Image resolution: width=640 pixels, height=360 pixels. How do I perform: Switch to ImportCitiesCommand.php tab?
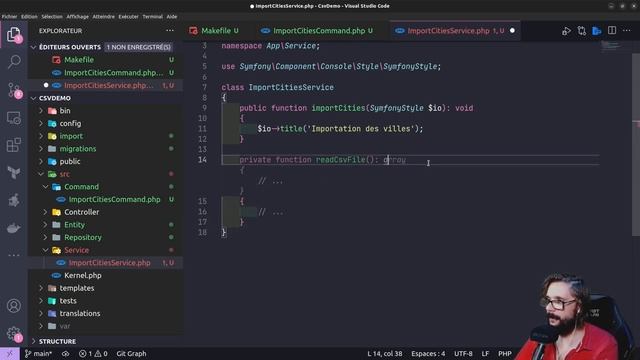pos(319,31)
